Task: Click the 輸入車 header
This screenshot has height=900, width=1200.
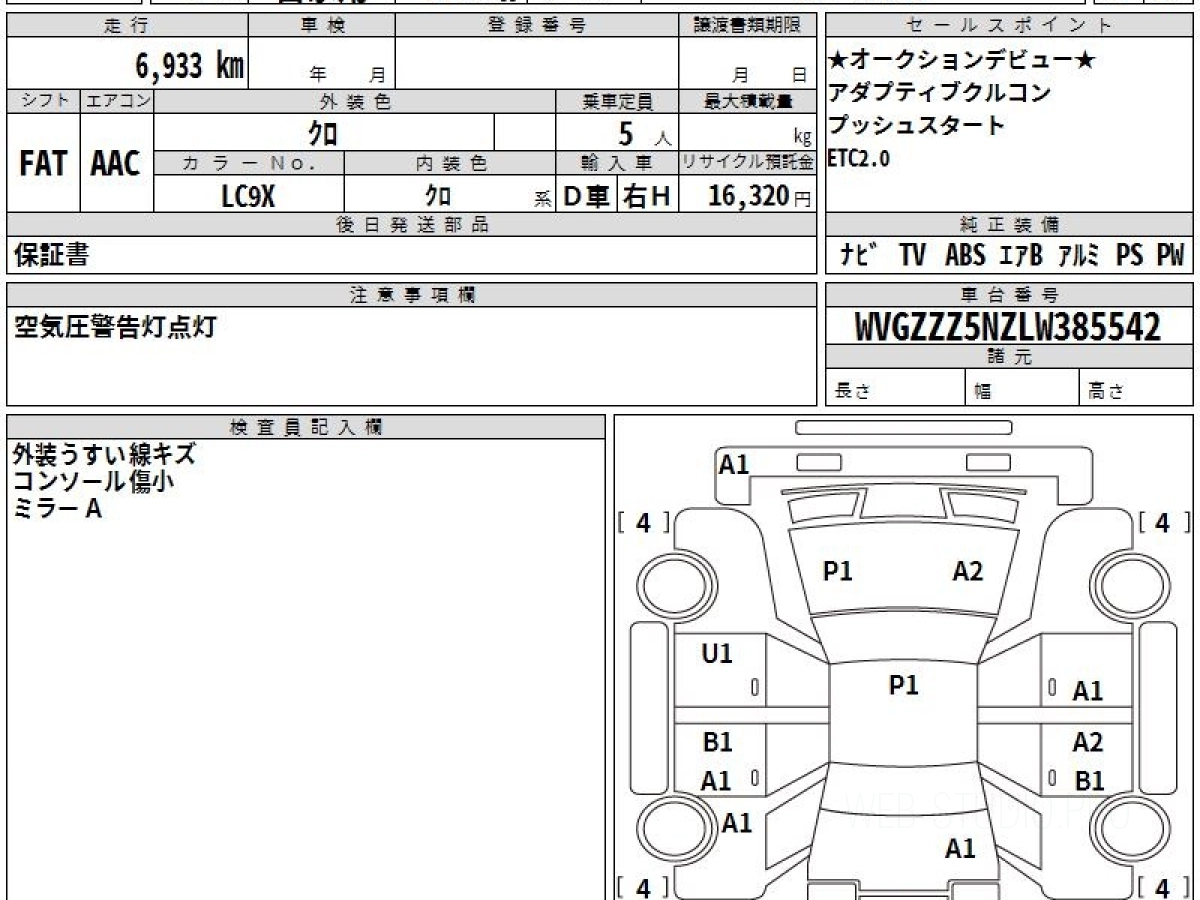Action: [x=617, y=164]
